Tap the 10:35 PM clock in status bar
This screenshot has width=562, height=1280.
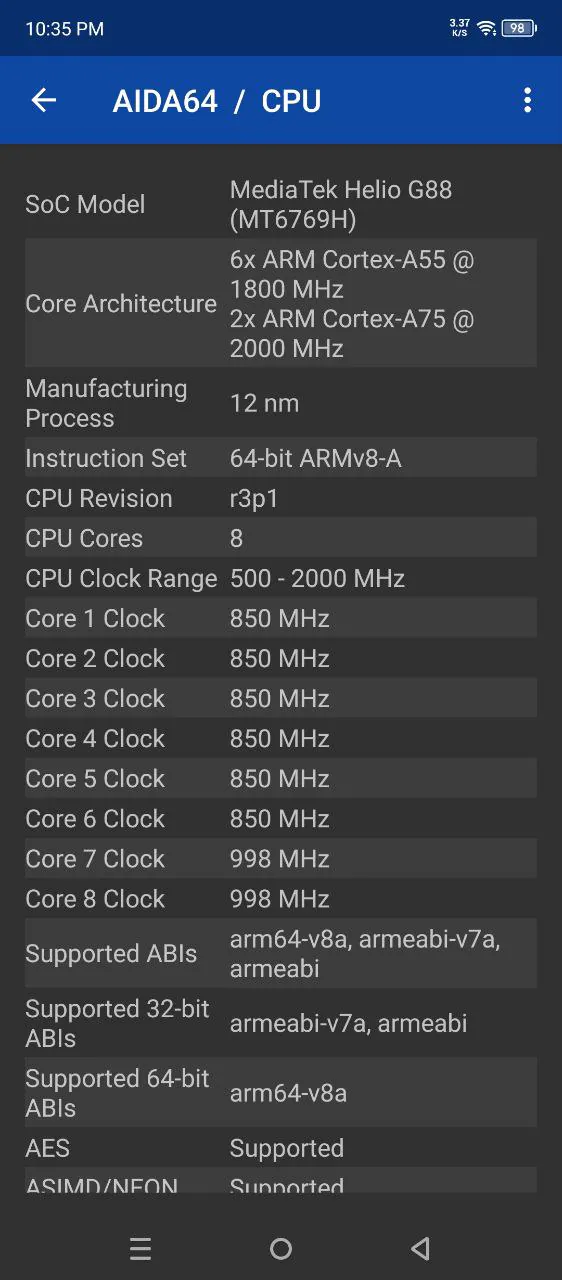65,29
